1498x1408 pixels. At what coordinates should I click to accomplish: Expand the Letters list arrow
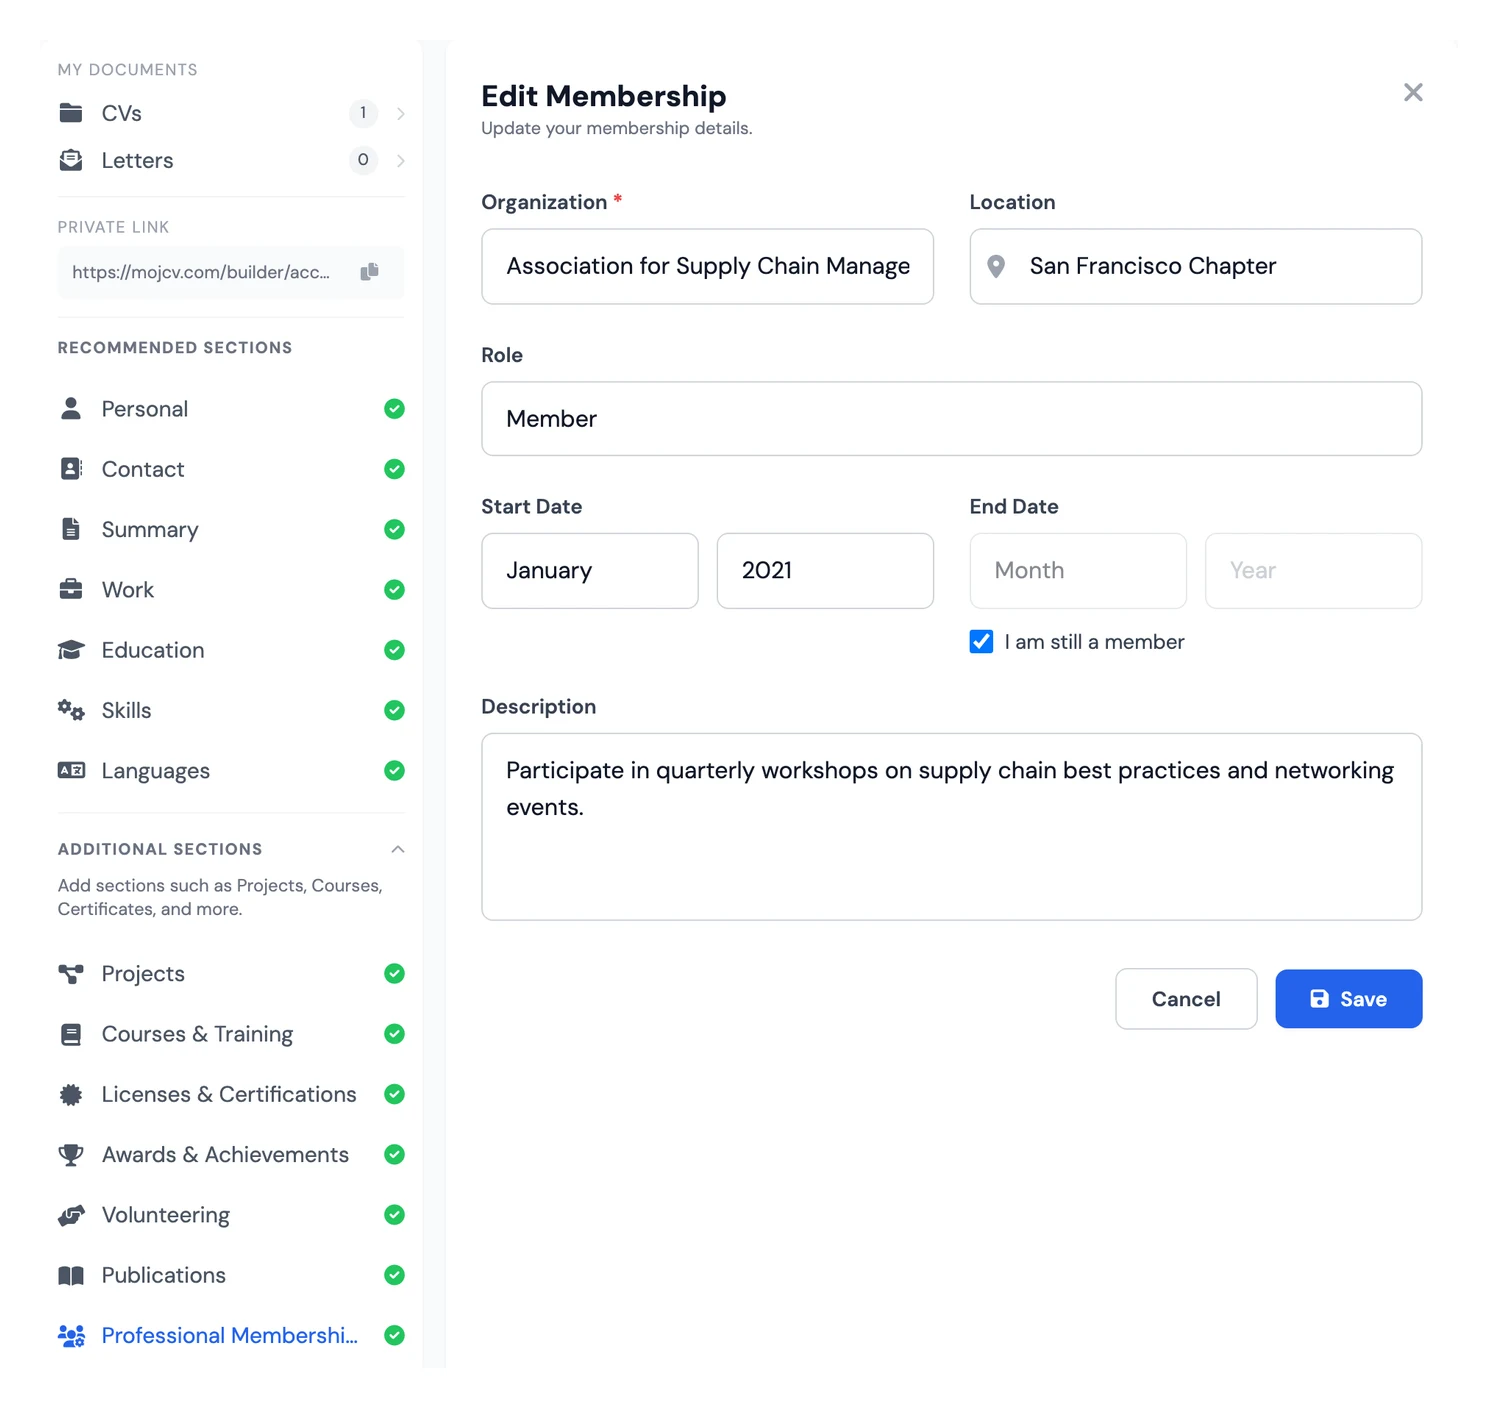[400, 160]
